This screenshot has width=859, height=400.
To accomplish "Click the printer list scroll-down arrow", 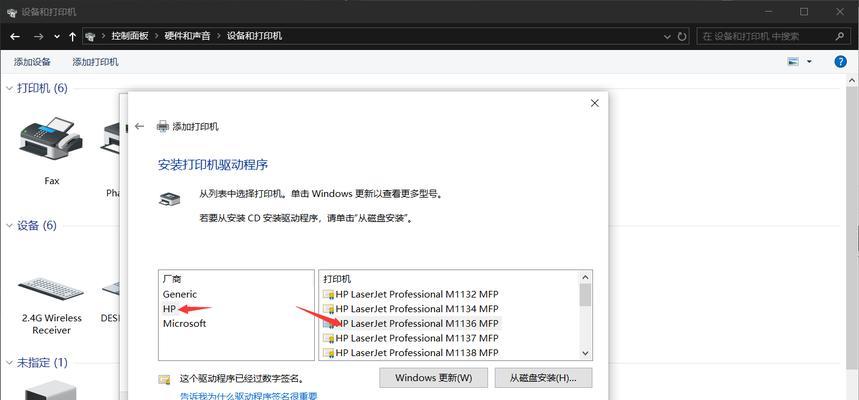I will (x=585, y=353).
